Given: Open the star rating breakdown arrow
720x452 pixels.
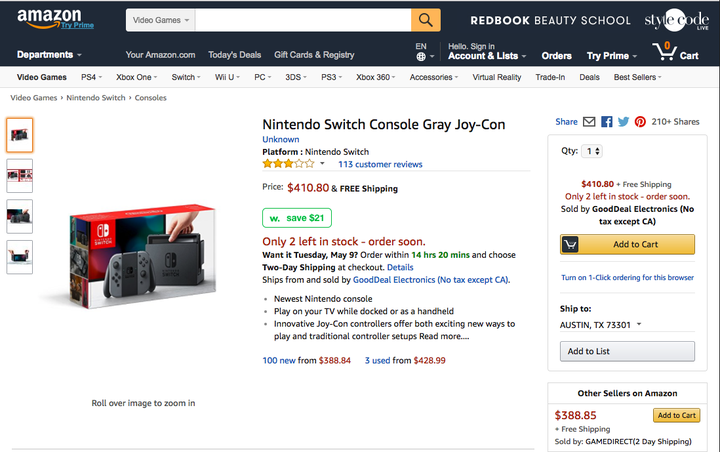Looking at the screenshot, I should pyautogui.click(x=322, y=164).
